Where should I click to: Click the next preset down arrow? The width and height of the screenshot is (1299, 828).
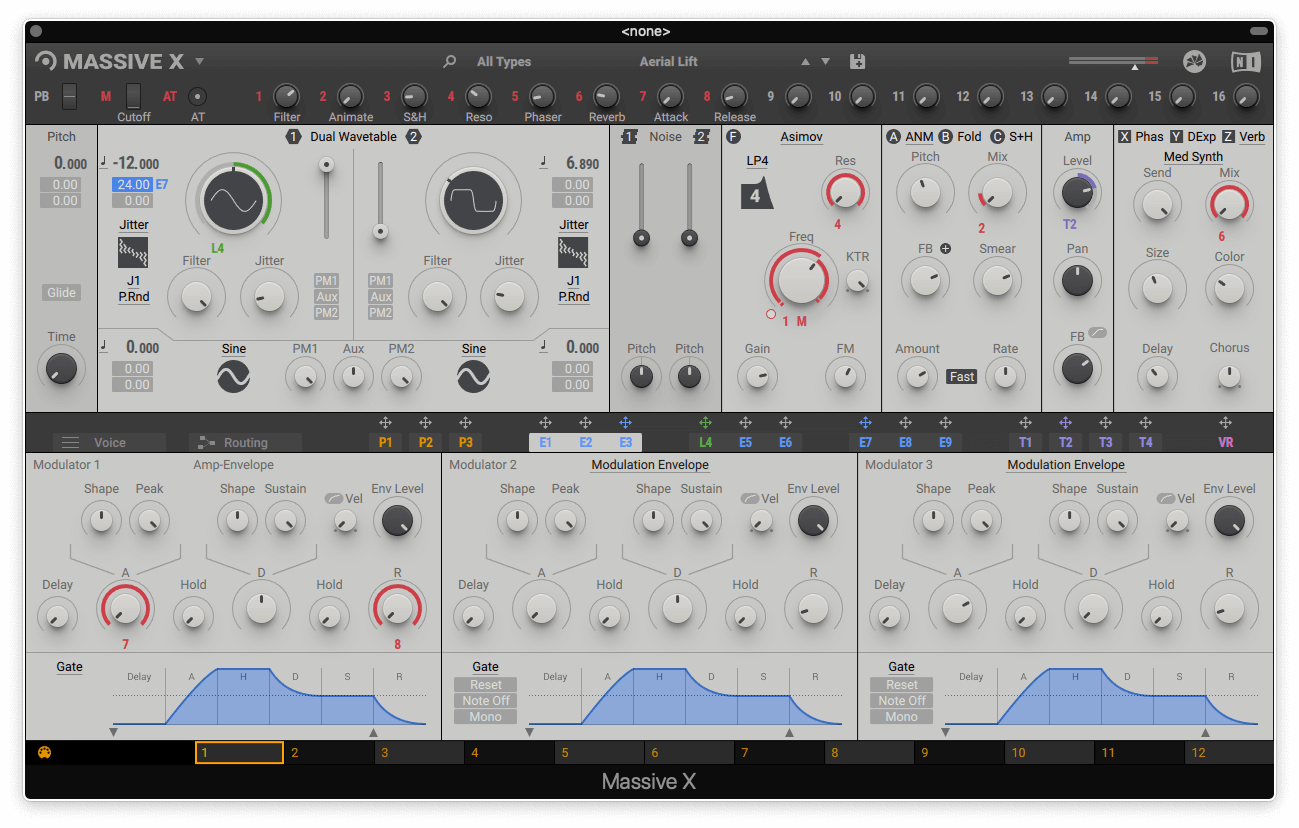pos(825,62)
